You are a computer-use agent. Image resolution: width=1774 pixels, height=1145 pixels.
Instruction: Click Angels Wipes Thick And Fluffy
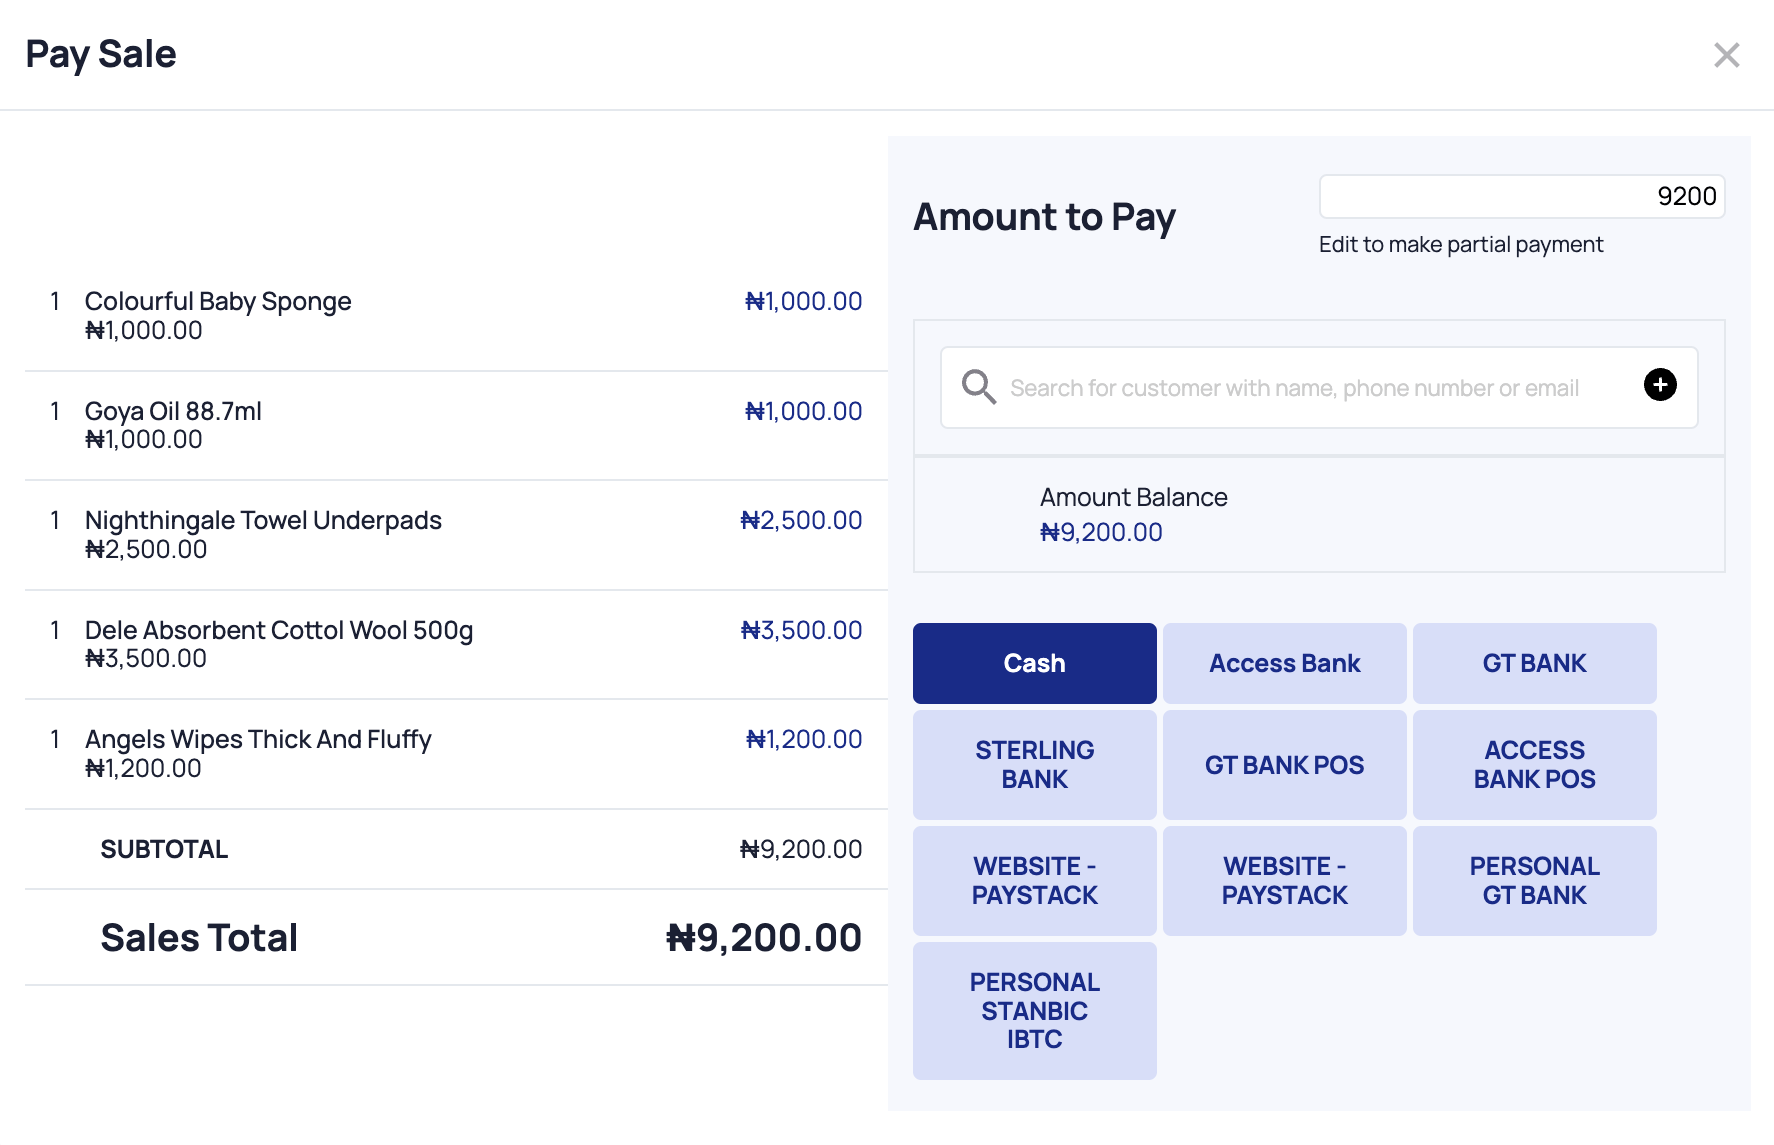[x=258, y=740]
